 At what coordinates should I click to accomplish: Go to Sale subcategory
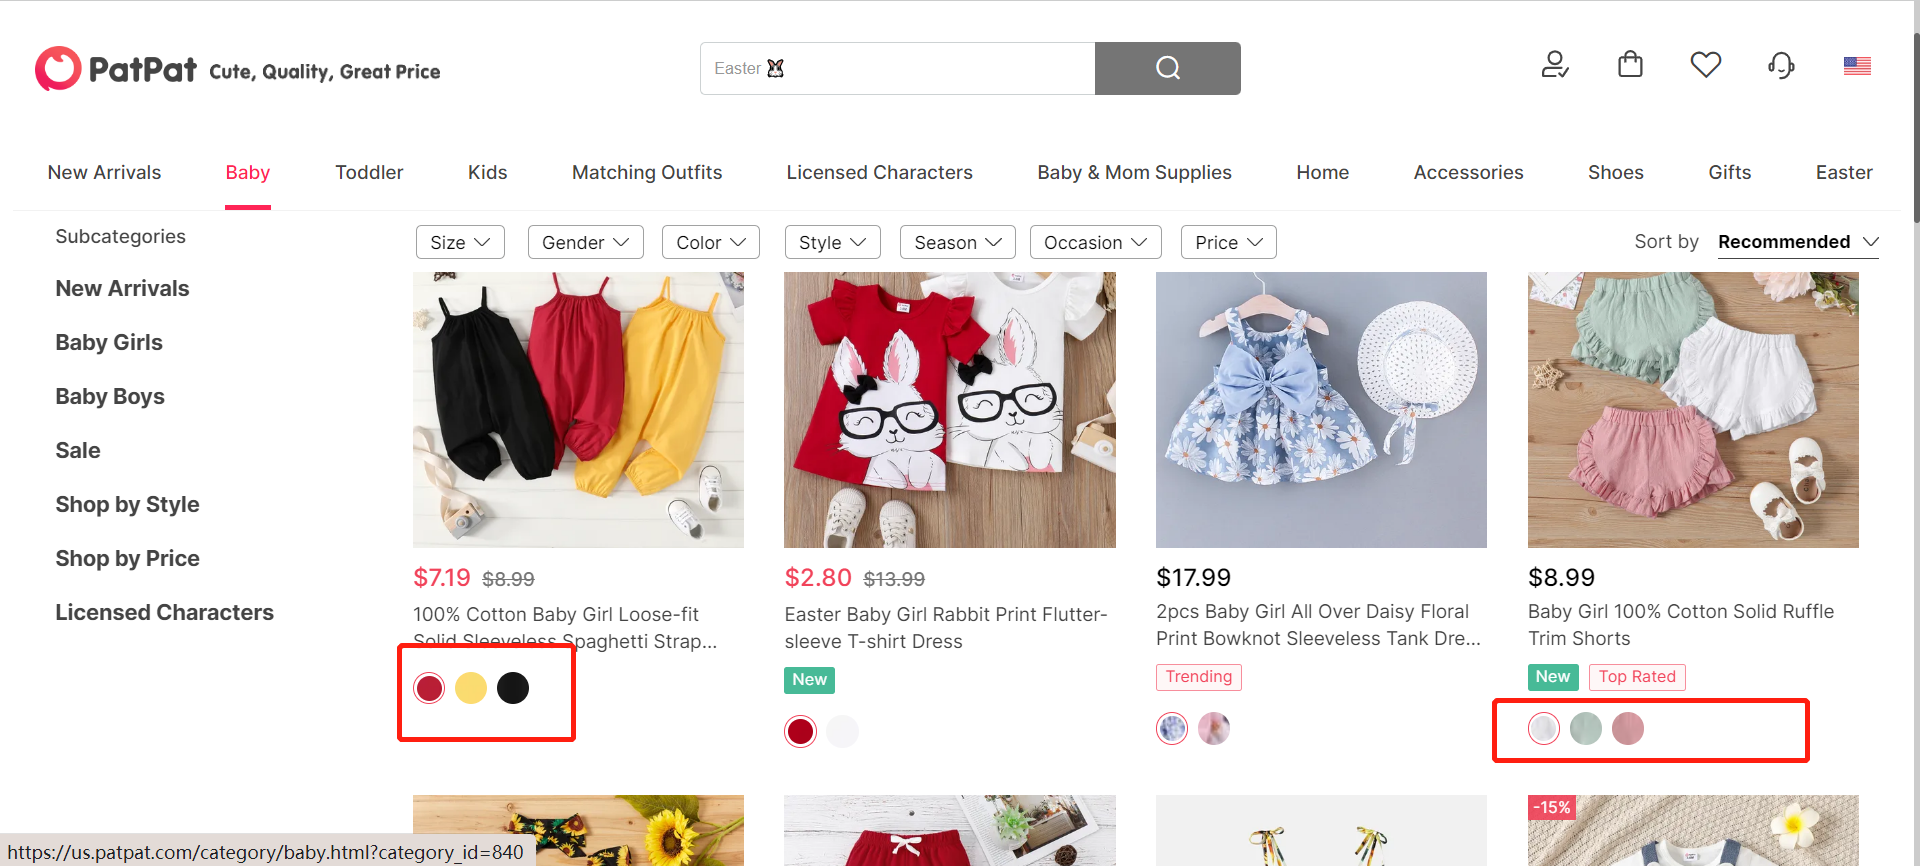78,450
